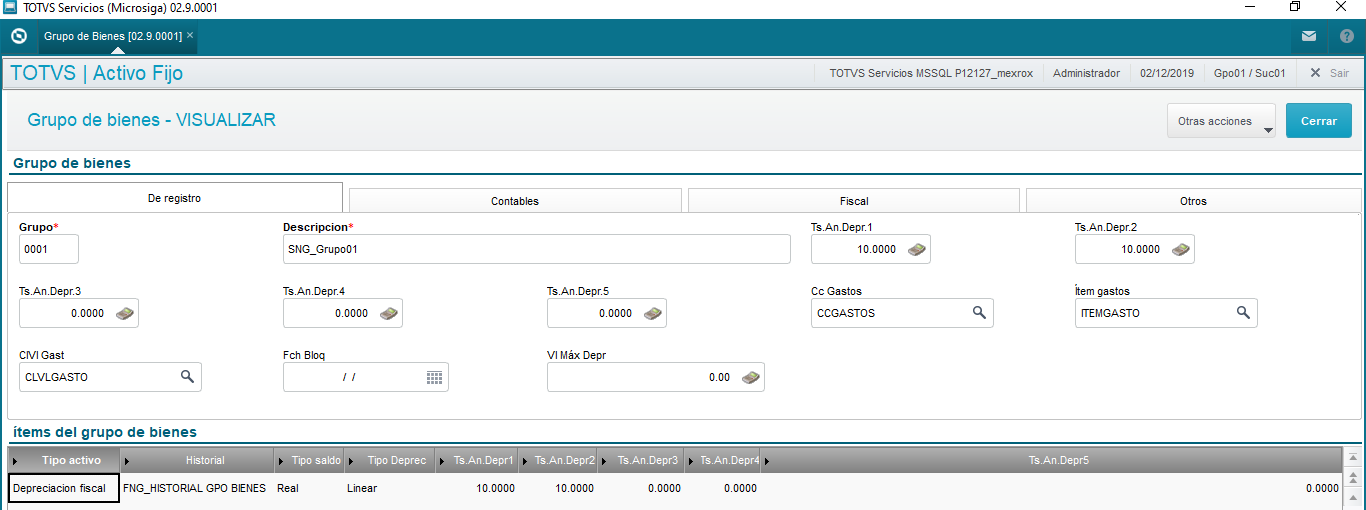Image resolution: width=1366 pixels, height=510 pixels.
Task: Select FNG_HISTORIAL GPO BIENES cell
Action: point(198,488)
